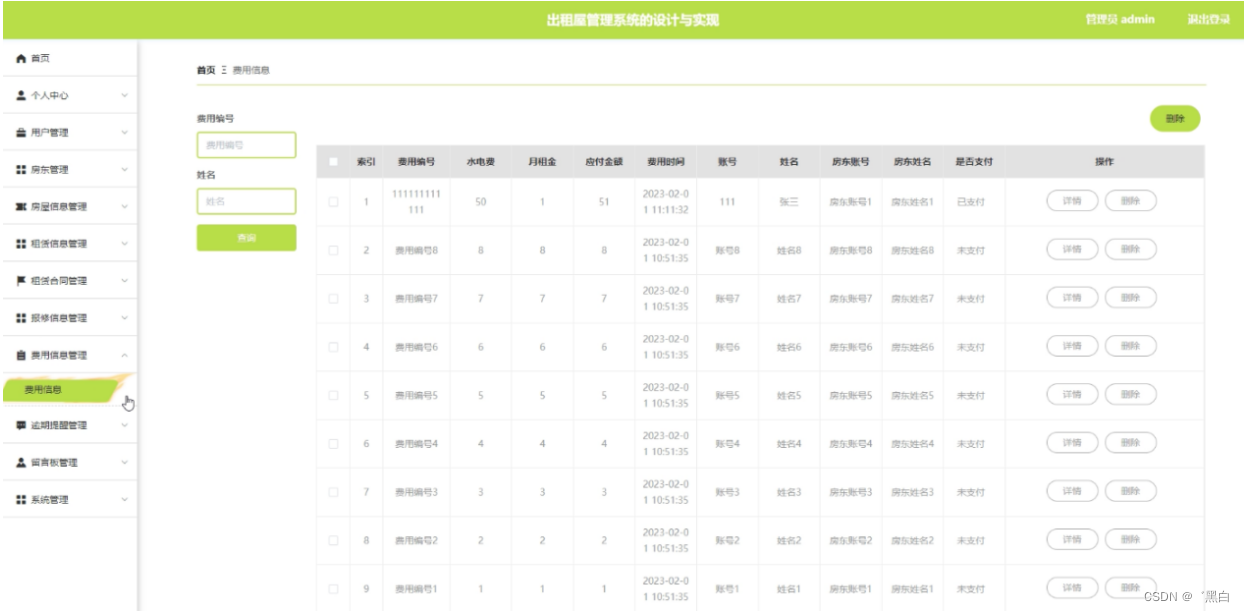The height and width of the screenshot is (612, 1244).
Task: Check the select-all checkbox in table header
Action: point(334,161)
